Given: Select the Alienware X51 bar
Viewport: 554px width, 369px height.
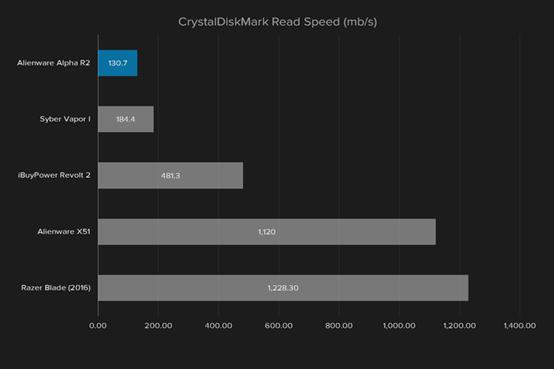Looking at the screenshot, I should [x=267, y=232].
